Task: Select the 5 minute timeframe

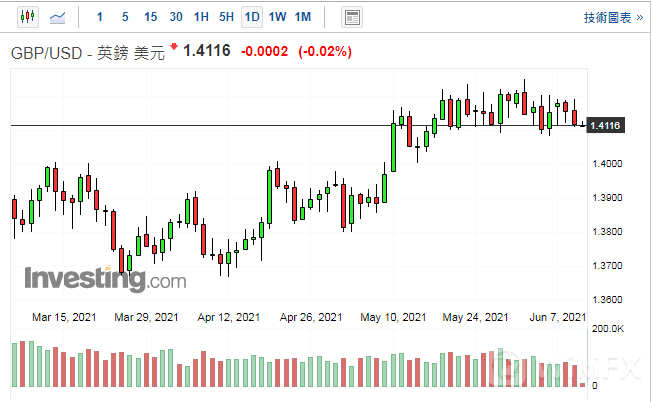Action: (124, 17)
